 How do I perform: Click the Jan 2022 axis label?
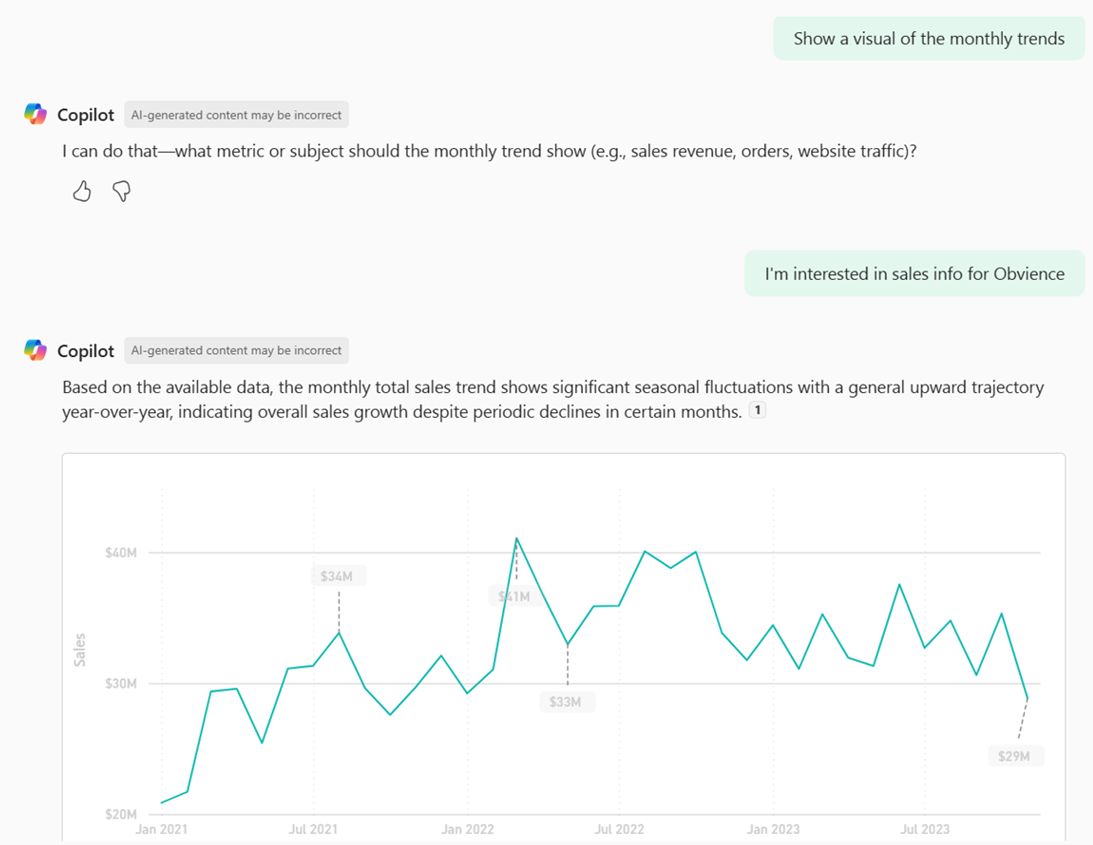pos(467,829)
